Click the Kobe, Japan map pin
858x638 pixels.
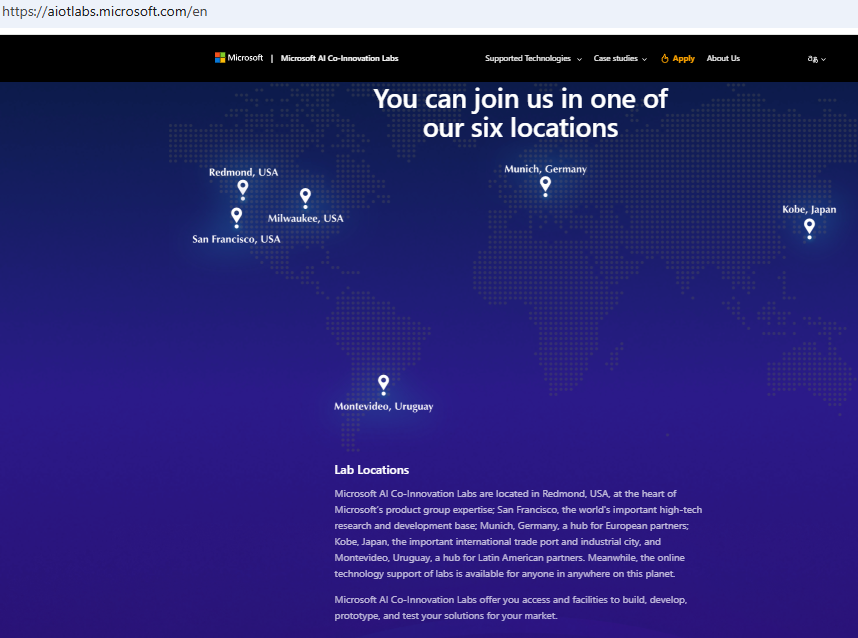809,228
